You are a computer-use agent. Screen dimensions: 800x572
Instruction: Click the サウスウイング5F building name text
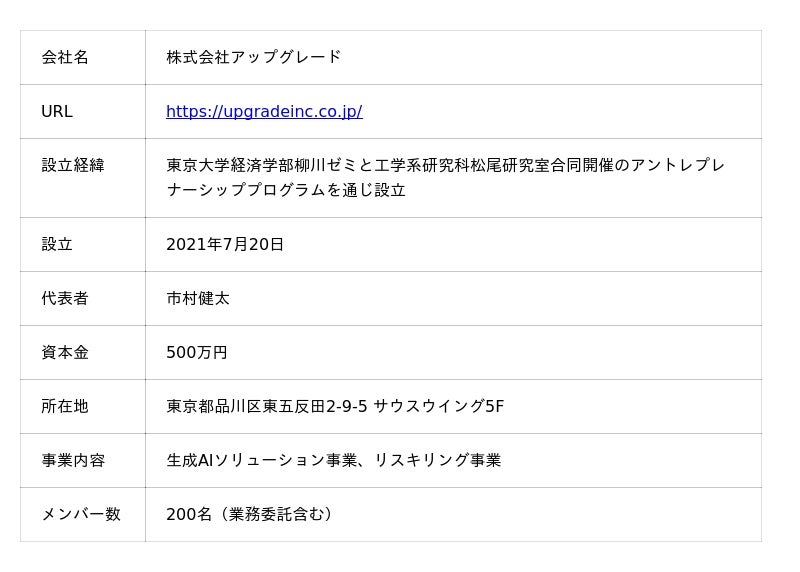click(x=438, y=407)
